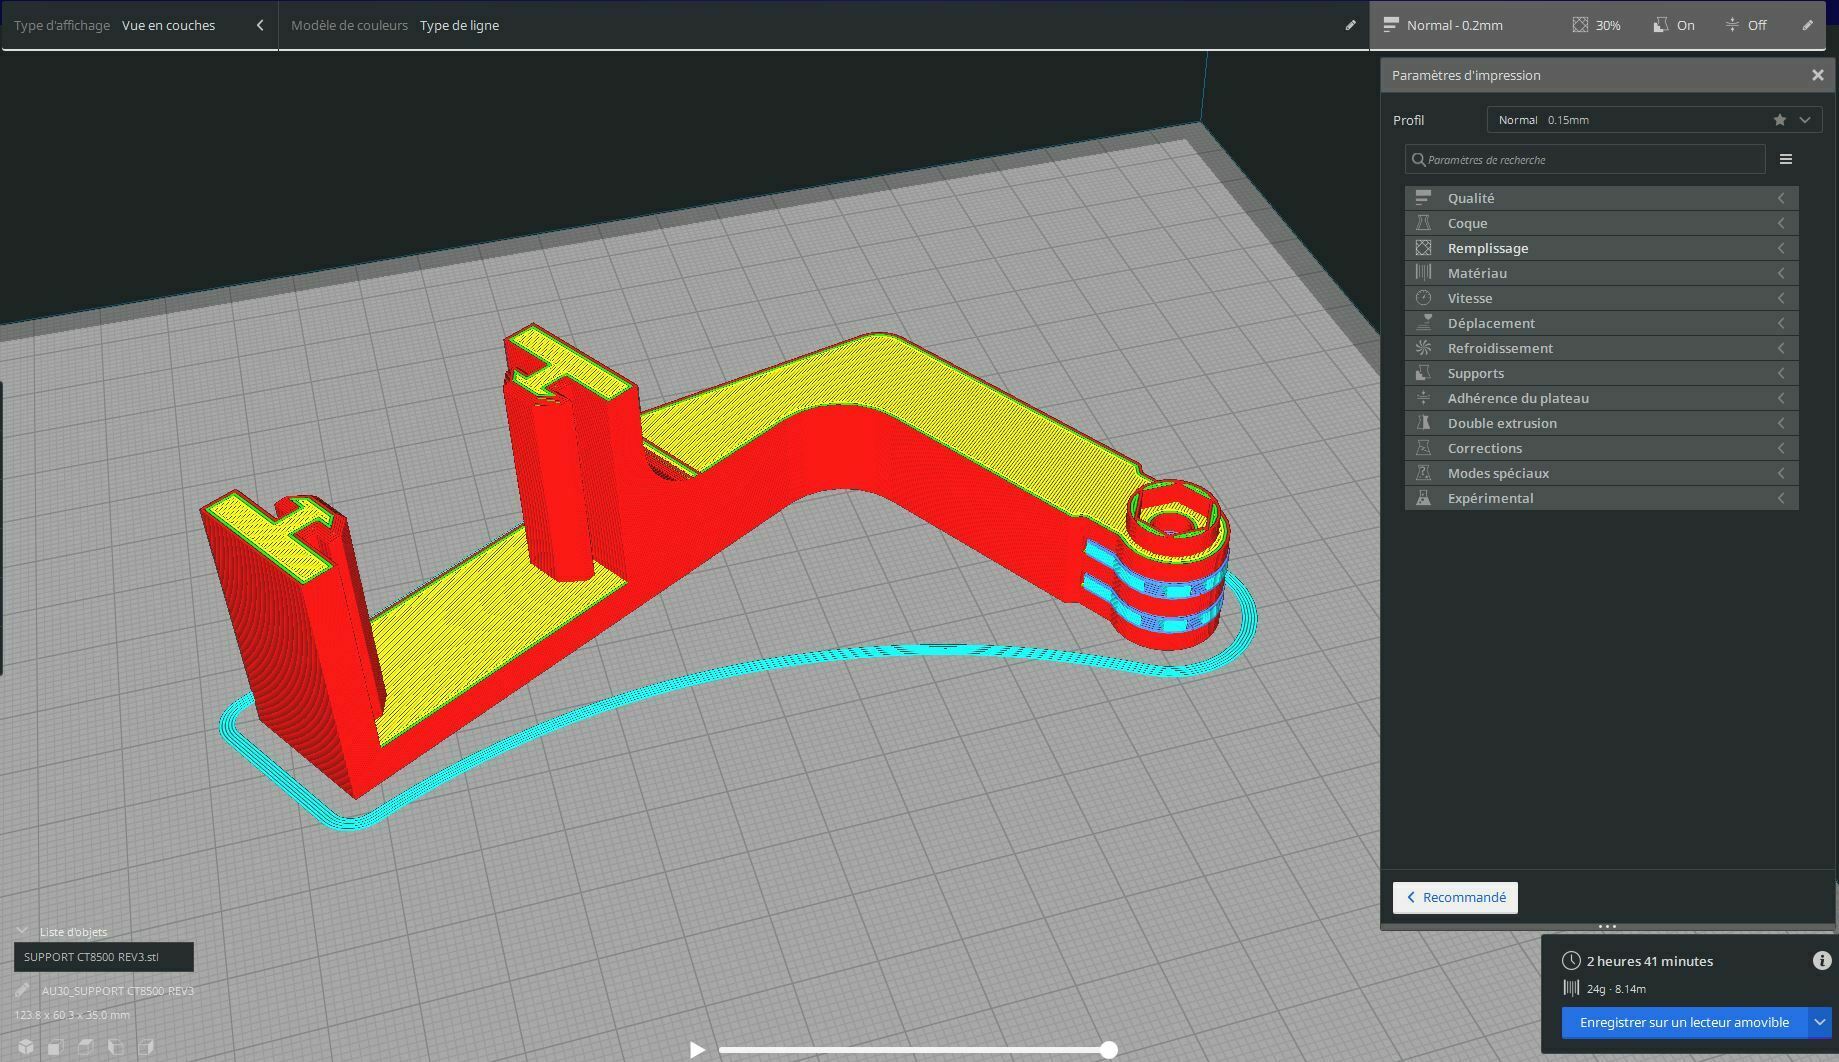Collapse the Liste d'objets panel
The width and height of the screenshot is (1839, 1062).
point(22,931)
